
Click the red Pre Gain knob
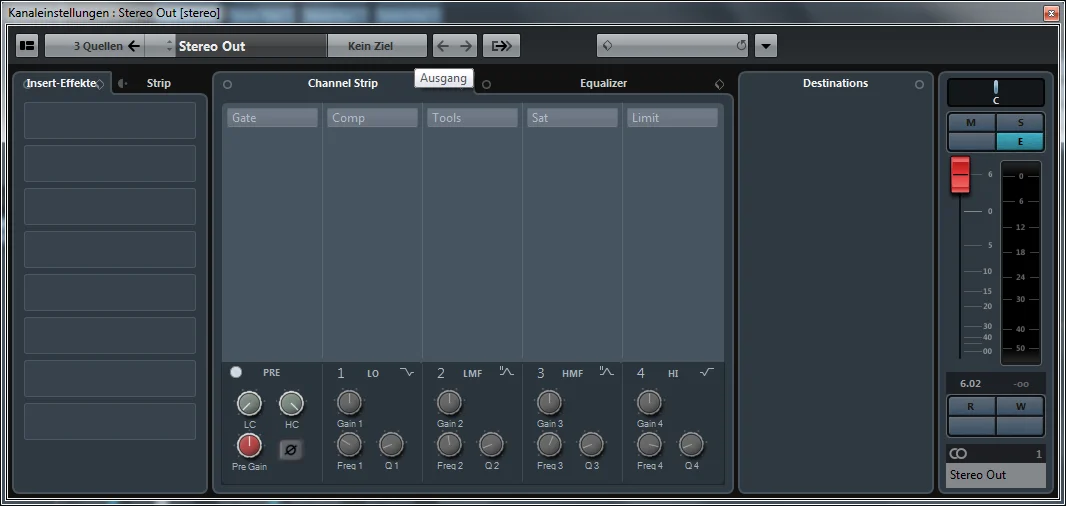[x=249, y=446]
